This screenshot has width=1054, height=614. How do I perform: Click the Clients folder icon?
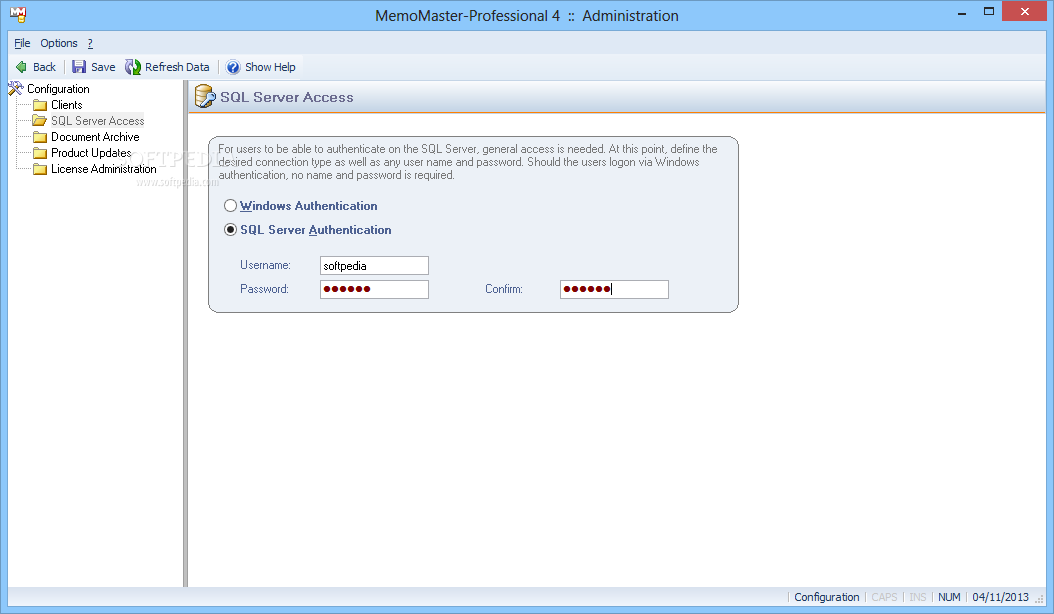click(x=40, y=105)
